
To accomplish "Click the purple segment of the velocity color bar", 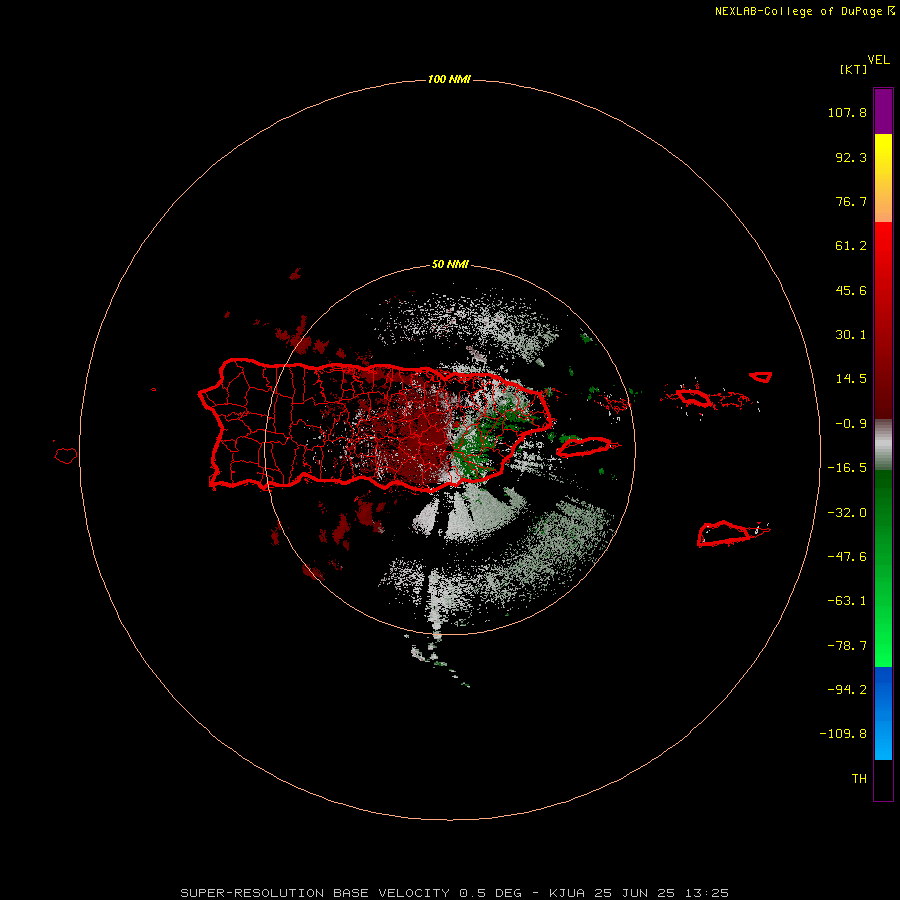I will [883, 111].
